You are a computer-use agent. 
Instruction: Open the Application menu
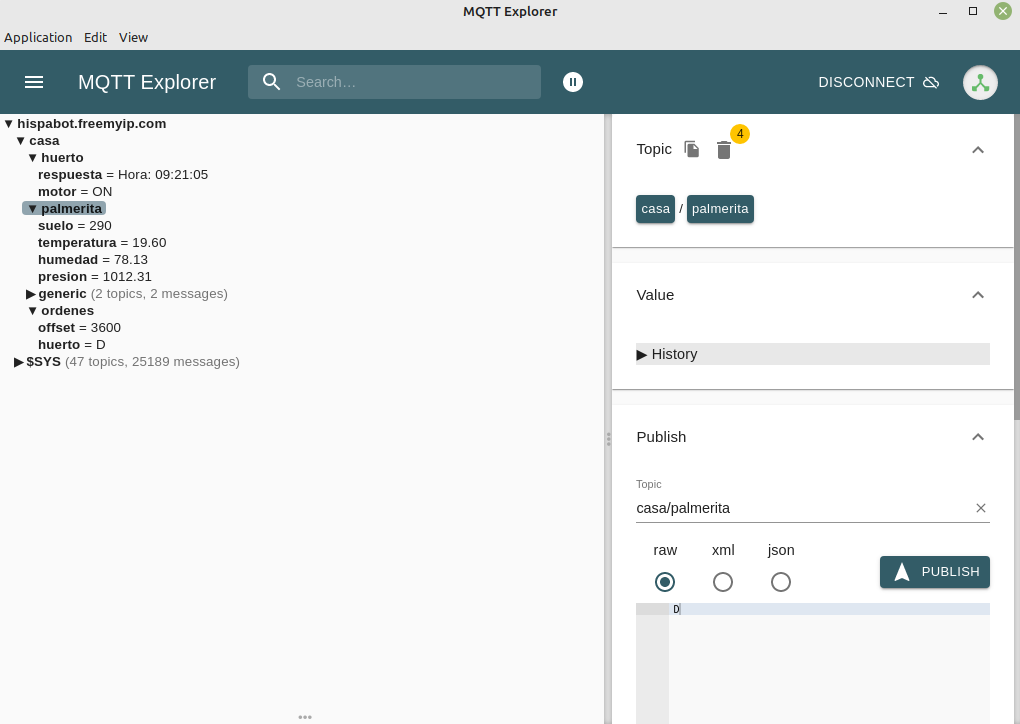pyautogui.click(x=38, y=37)
